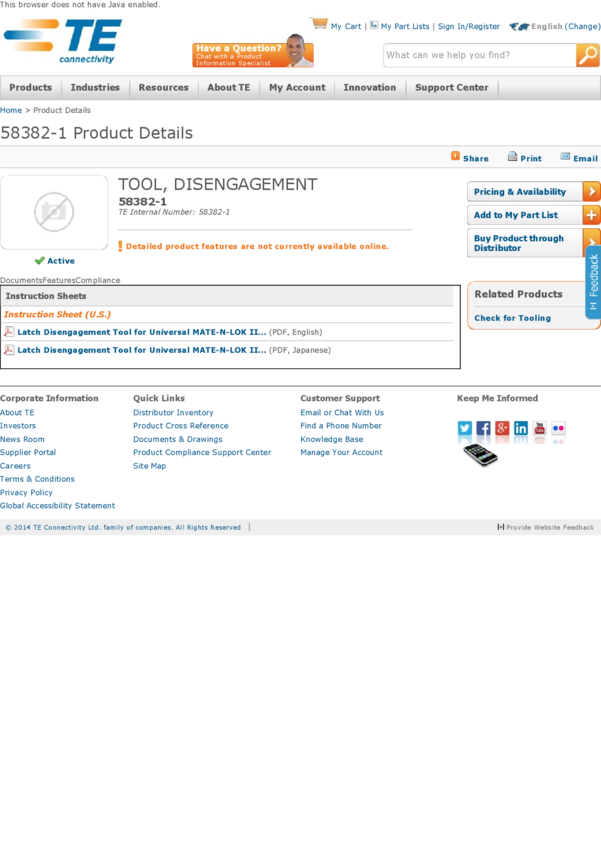Screen dimensions: 601x850
Task: Click the Add to My Part List plus icon
Action: click(591, 215)
